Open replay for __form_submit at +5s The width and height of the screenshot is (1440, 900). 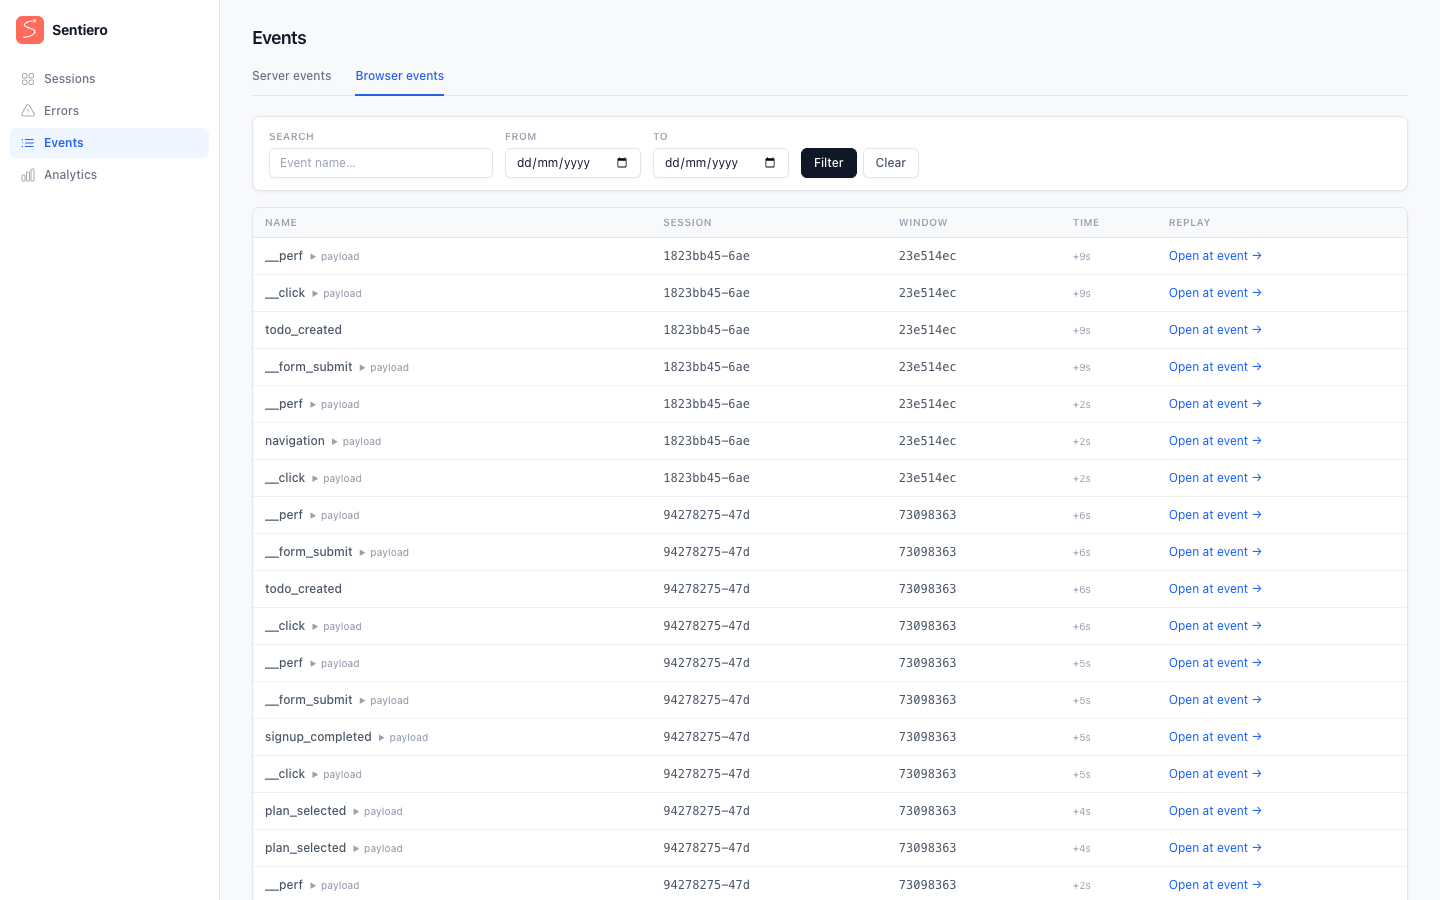(x=1215, y=700)
